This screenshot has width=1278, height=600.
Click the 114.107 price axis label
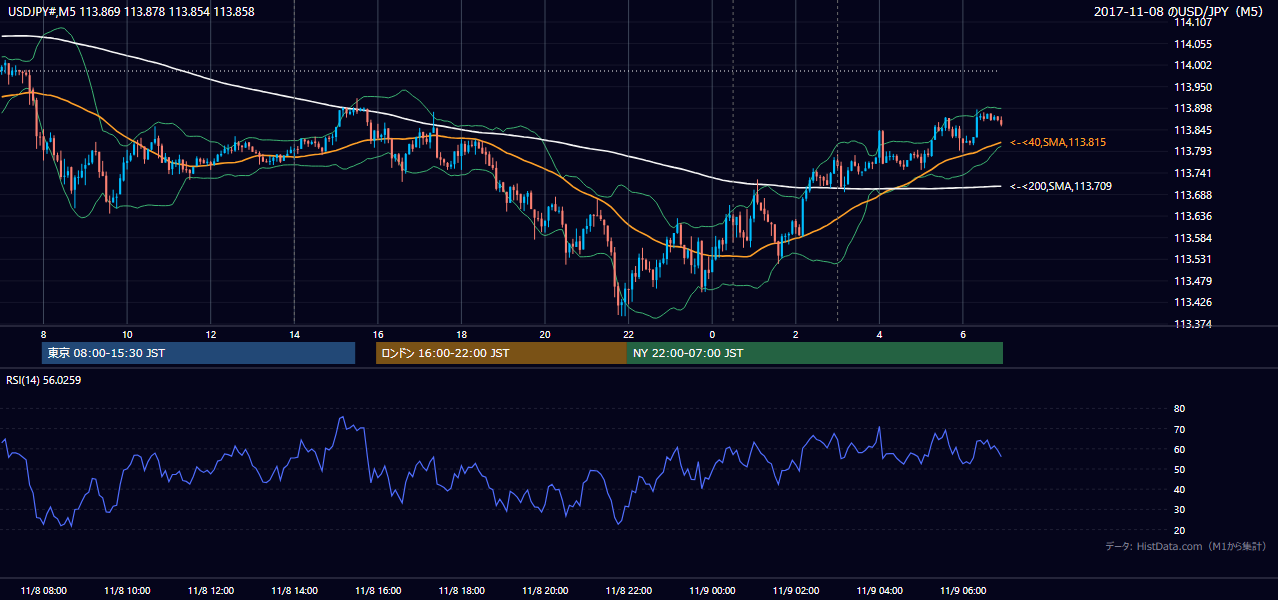point(1193,22)
